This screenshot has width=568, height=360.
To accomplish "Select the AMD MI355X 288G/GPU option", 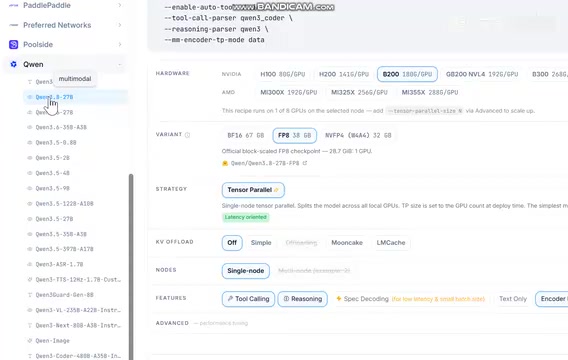I will (x=430, y=92).
